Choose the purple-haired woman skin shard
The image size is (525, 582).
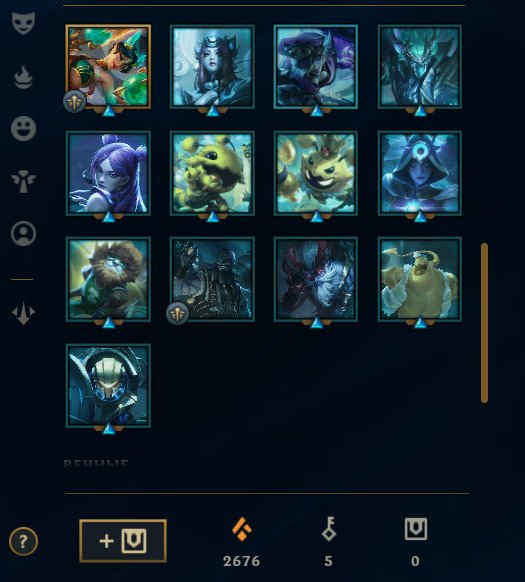pyautogui.click(x=108, y=173)
